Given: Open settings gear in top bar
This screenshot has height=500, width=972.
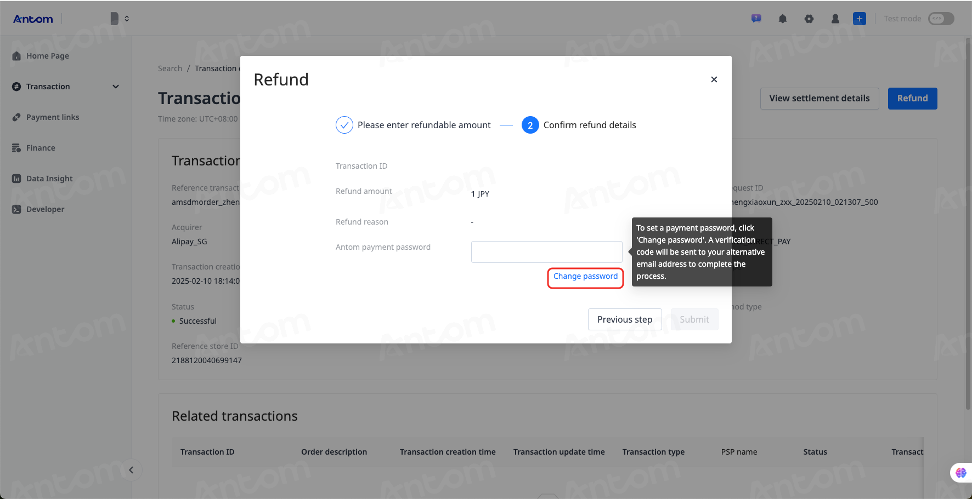Looking at the screenshot, I should (809, 19).
